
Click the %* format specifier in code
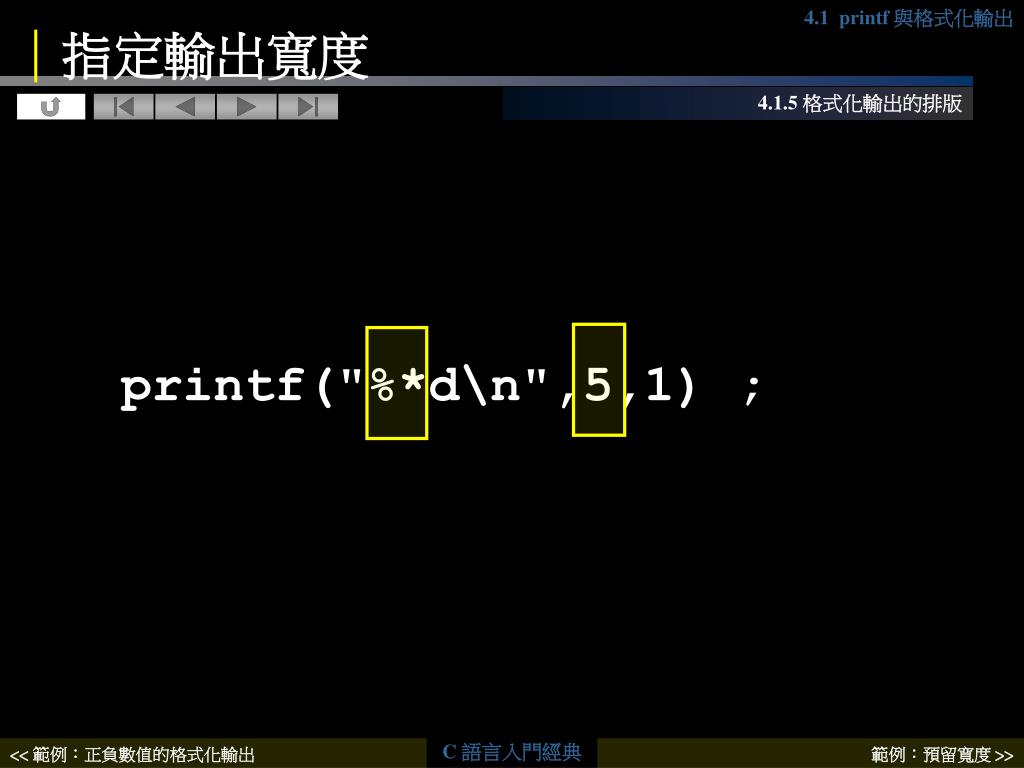(x=397, y=383)
